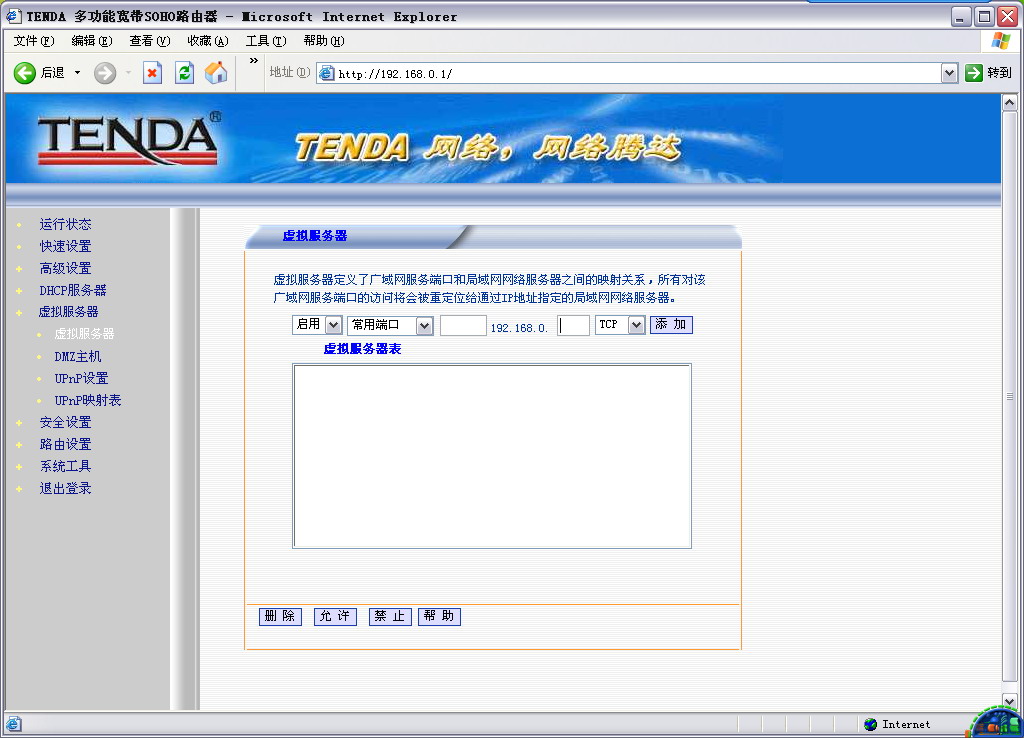The image size is (1024, 738).
Task: Click the 虚拟服务器表 table title
Action: tap(362, 349)
